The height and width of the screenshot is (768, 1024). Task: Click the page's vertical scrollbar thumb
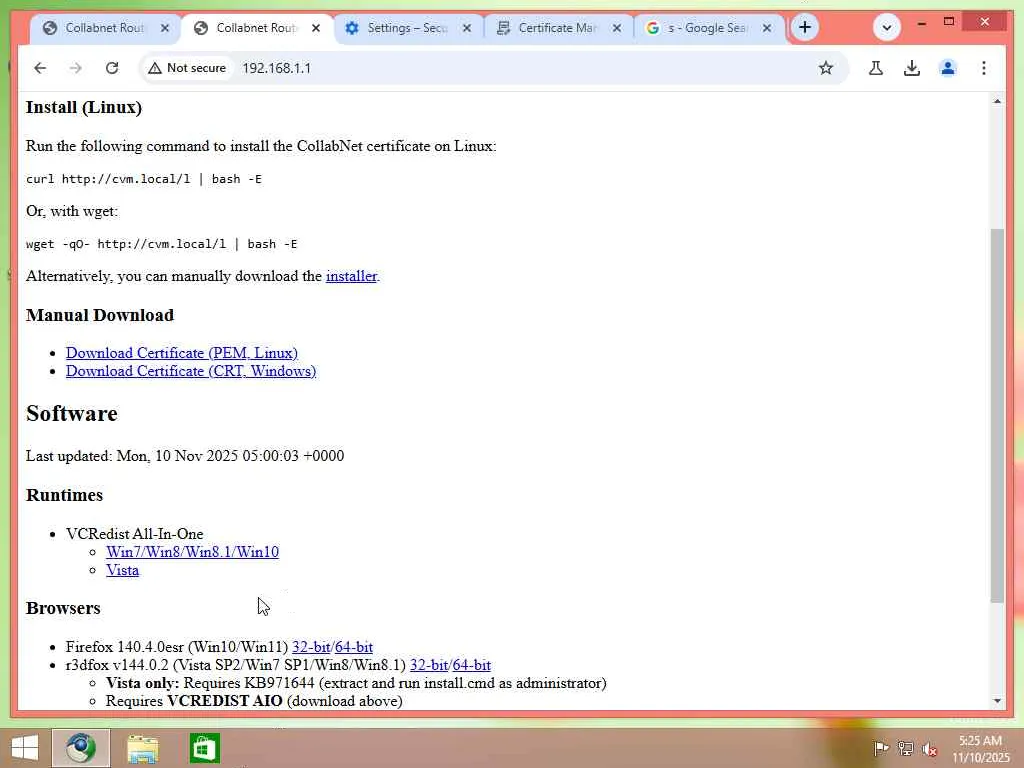tap(997, 415)
